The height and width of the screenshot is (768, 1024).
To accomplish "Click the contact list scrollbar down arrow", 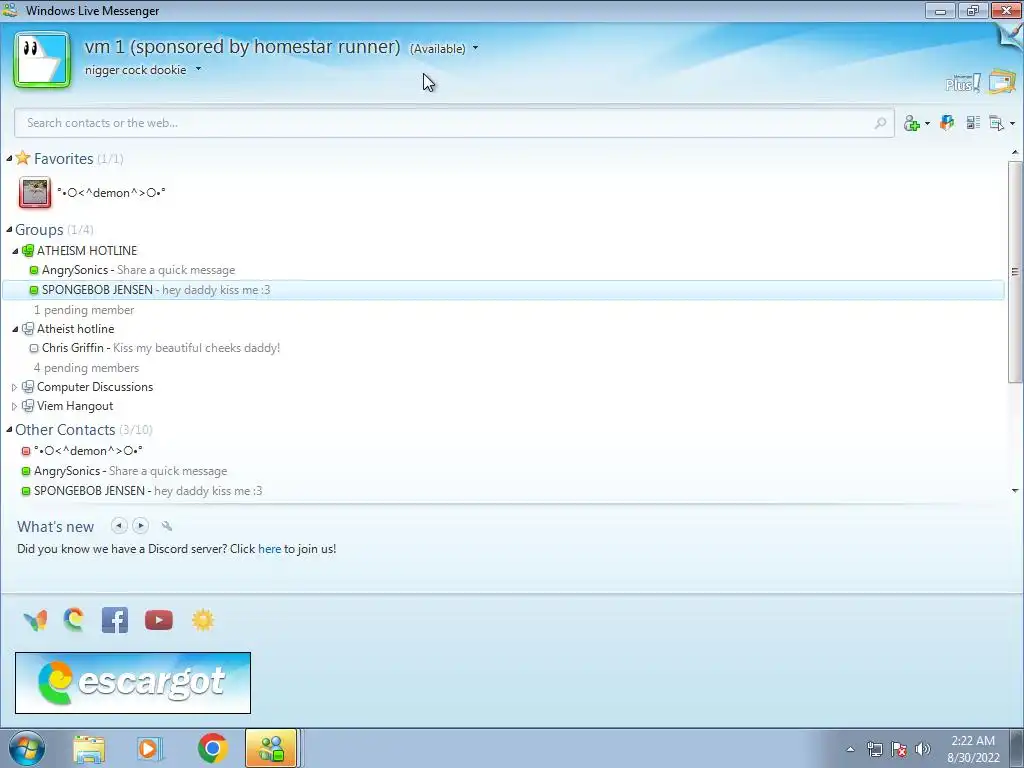I will (x=1015, y=490).
